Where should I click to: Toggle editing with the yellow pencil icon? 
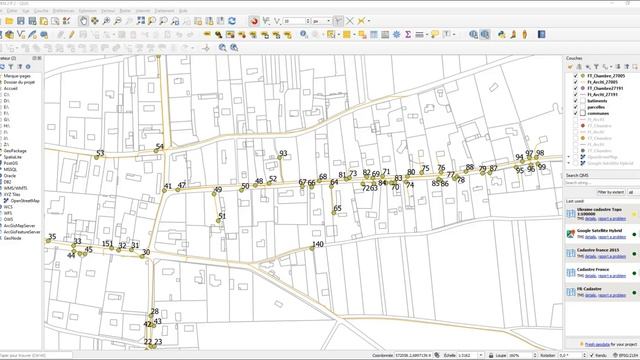click(x=72, y=35)
